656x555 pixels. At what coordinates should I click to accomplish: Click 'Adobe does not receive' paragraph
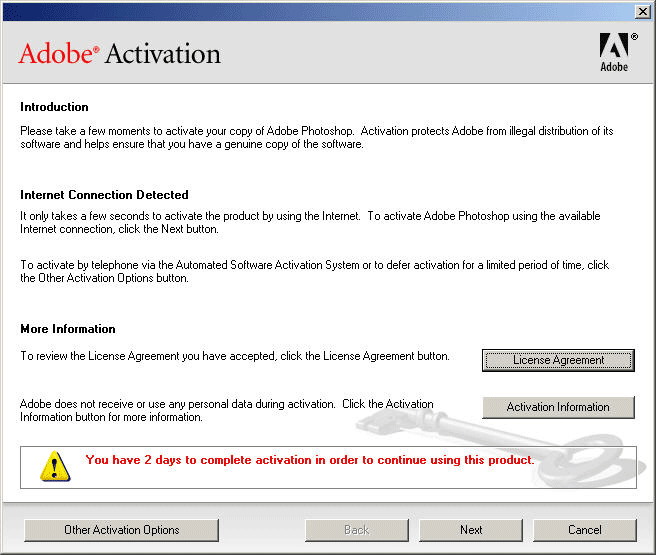227,411
